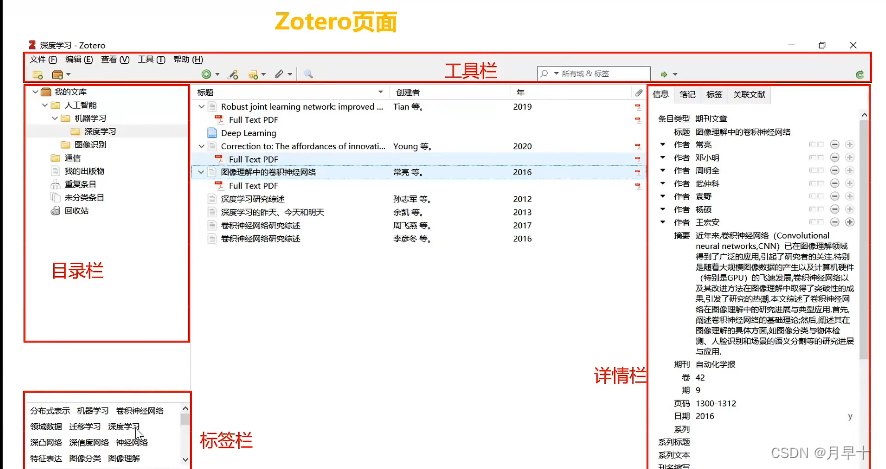Click the Advanced Search magnifier icon

click(308, 74)
